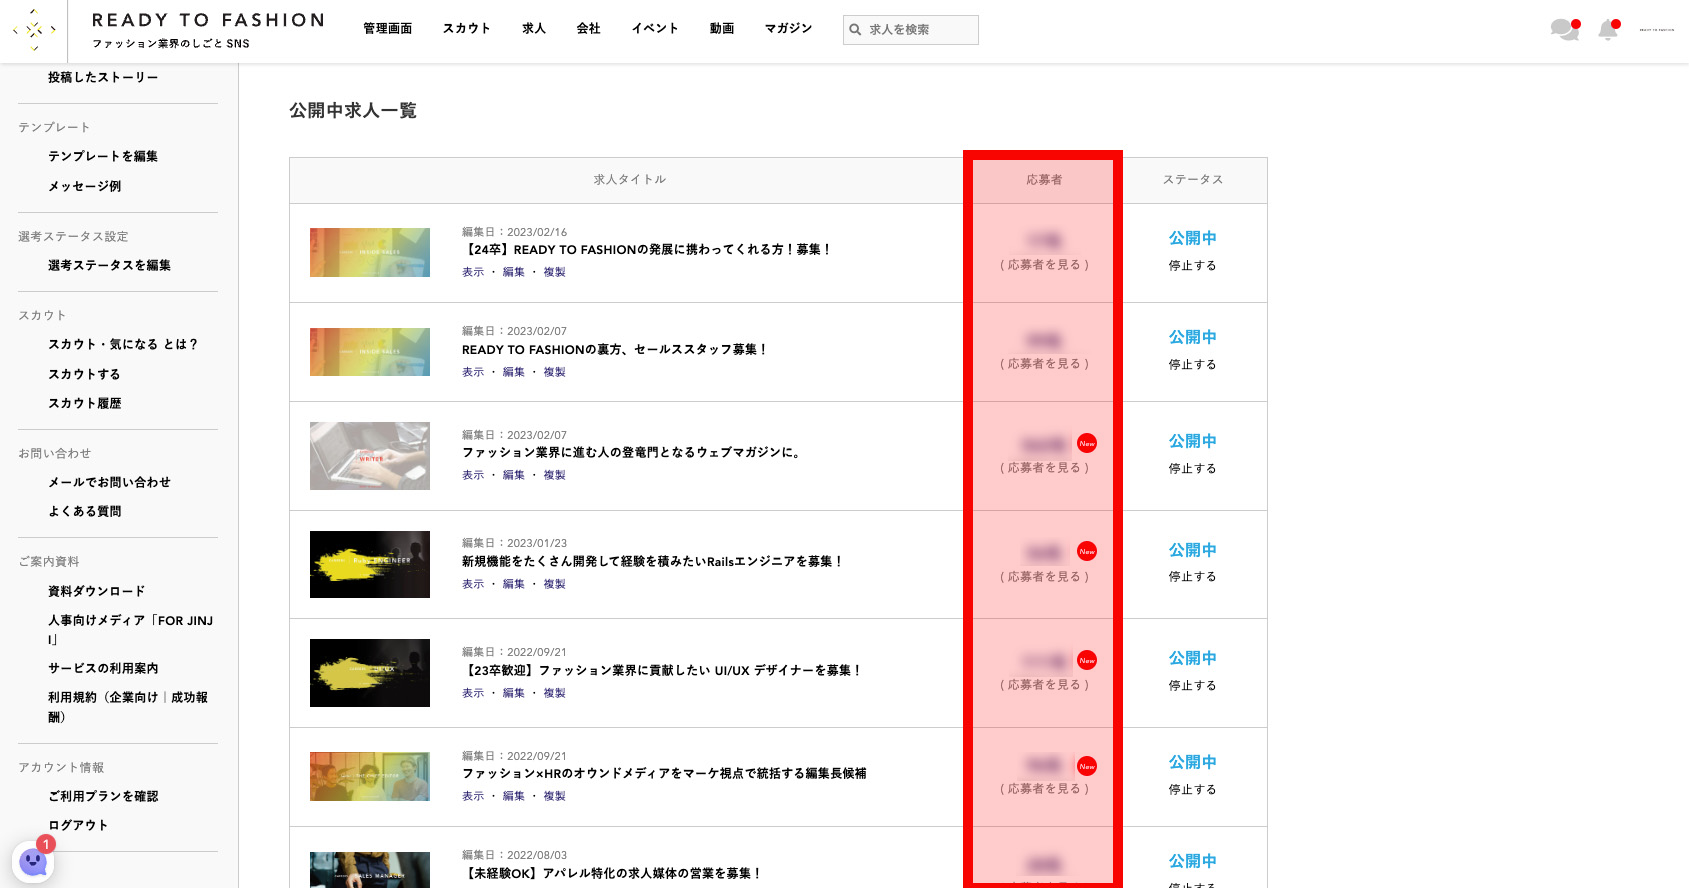Click thumbnail of セールススタッフ募集 job
The height and width of the screenshot is (888, 1689).
point(370,352)
